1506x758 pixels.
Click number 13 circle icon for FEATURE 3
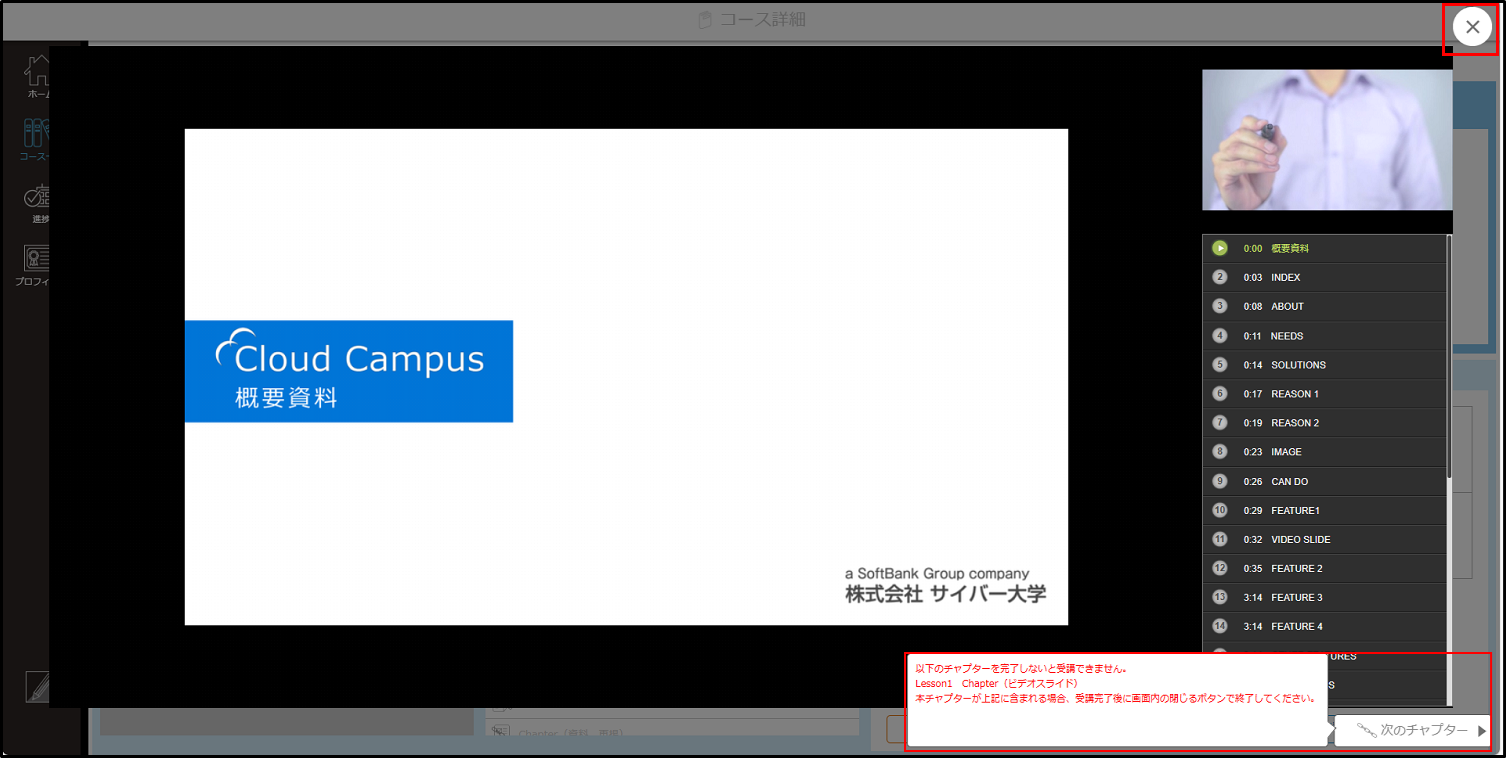[x=1219, y=597]
